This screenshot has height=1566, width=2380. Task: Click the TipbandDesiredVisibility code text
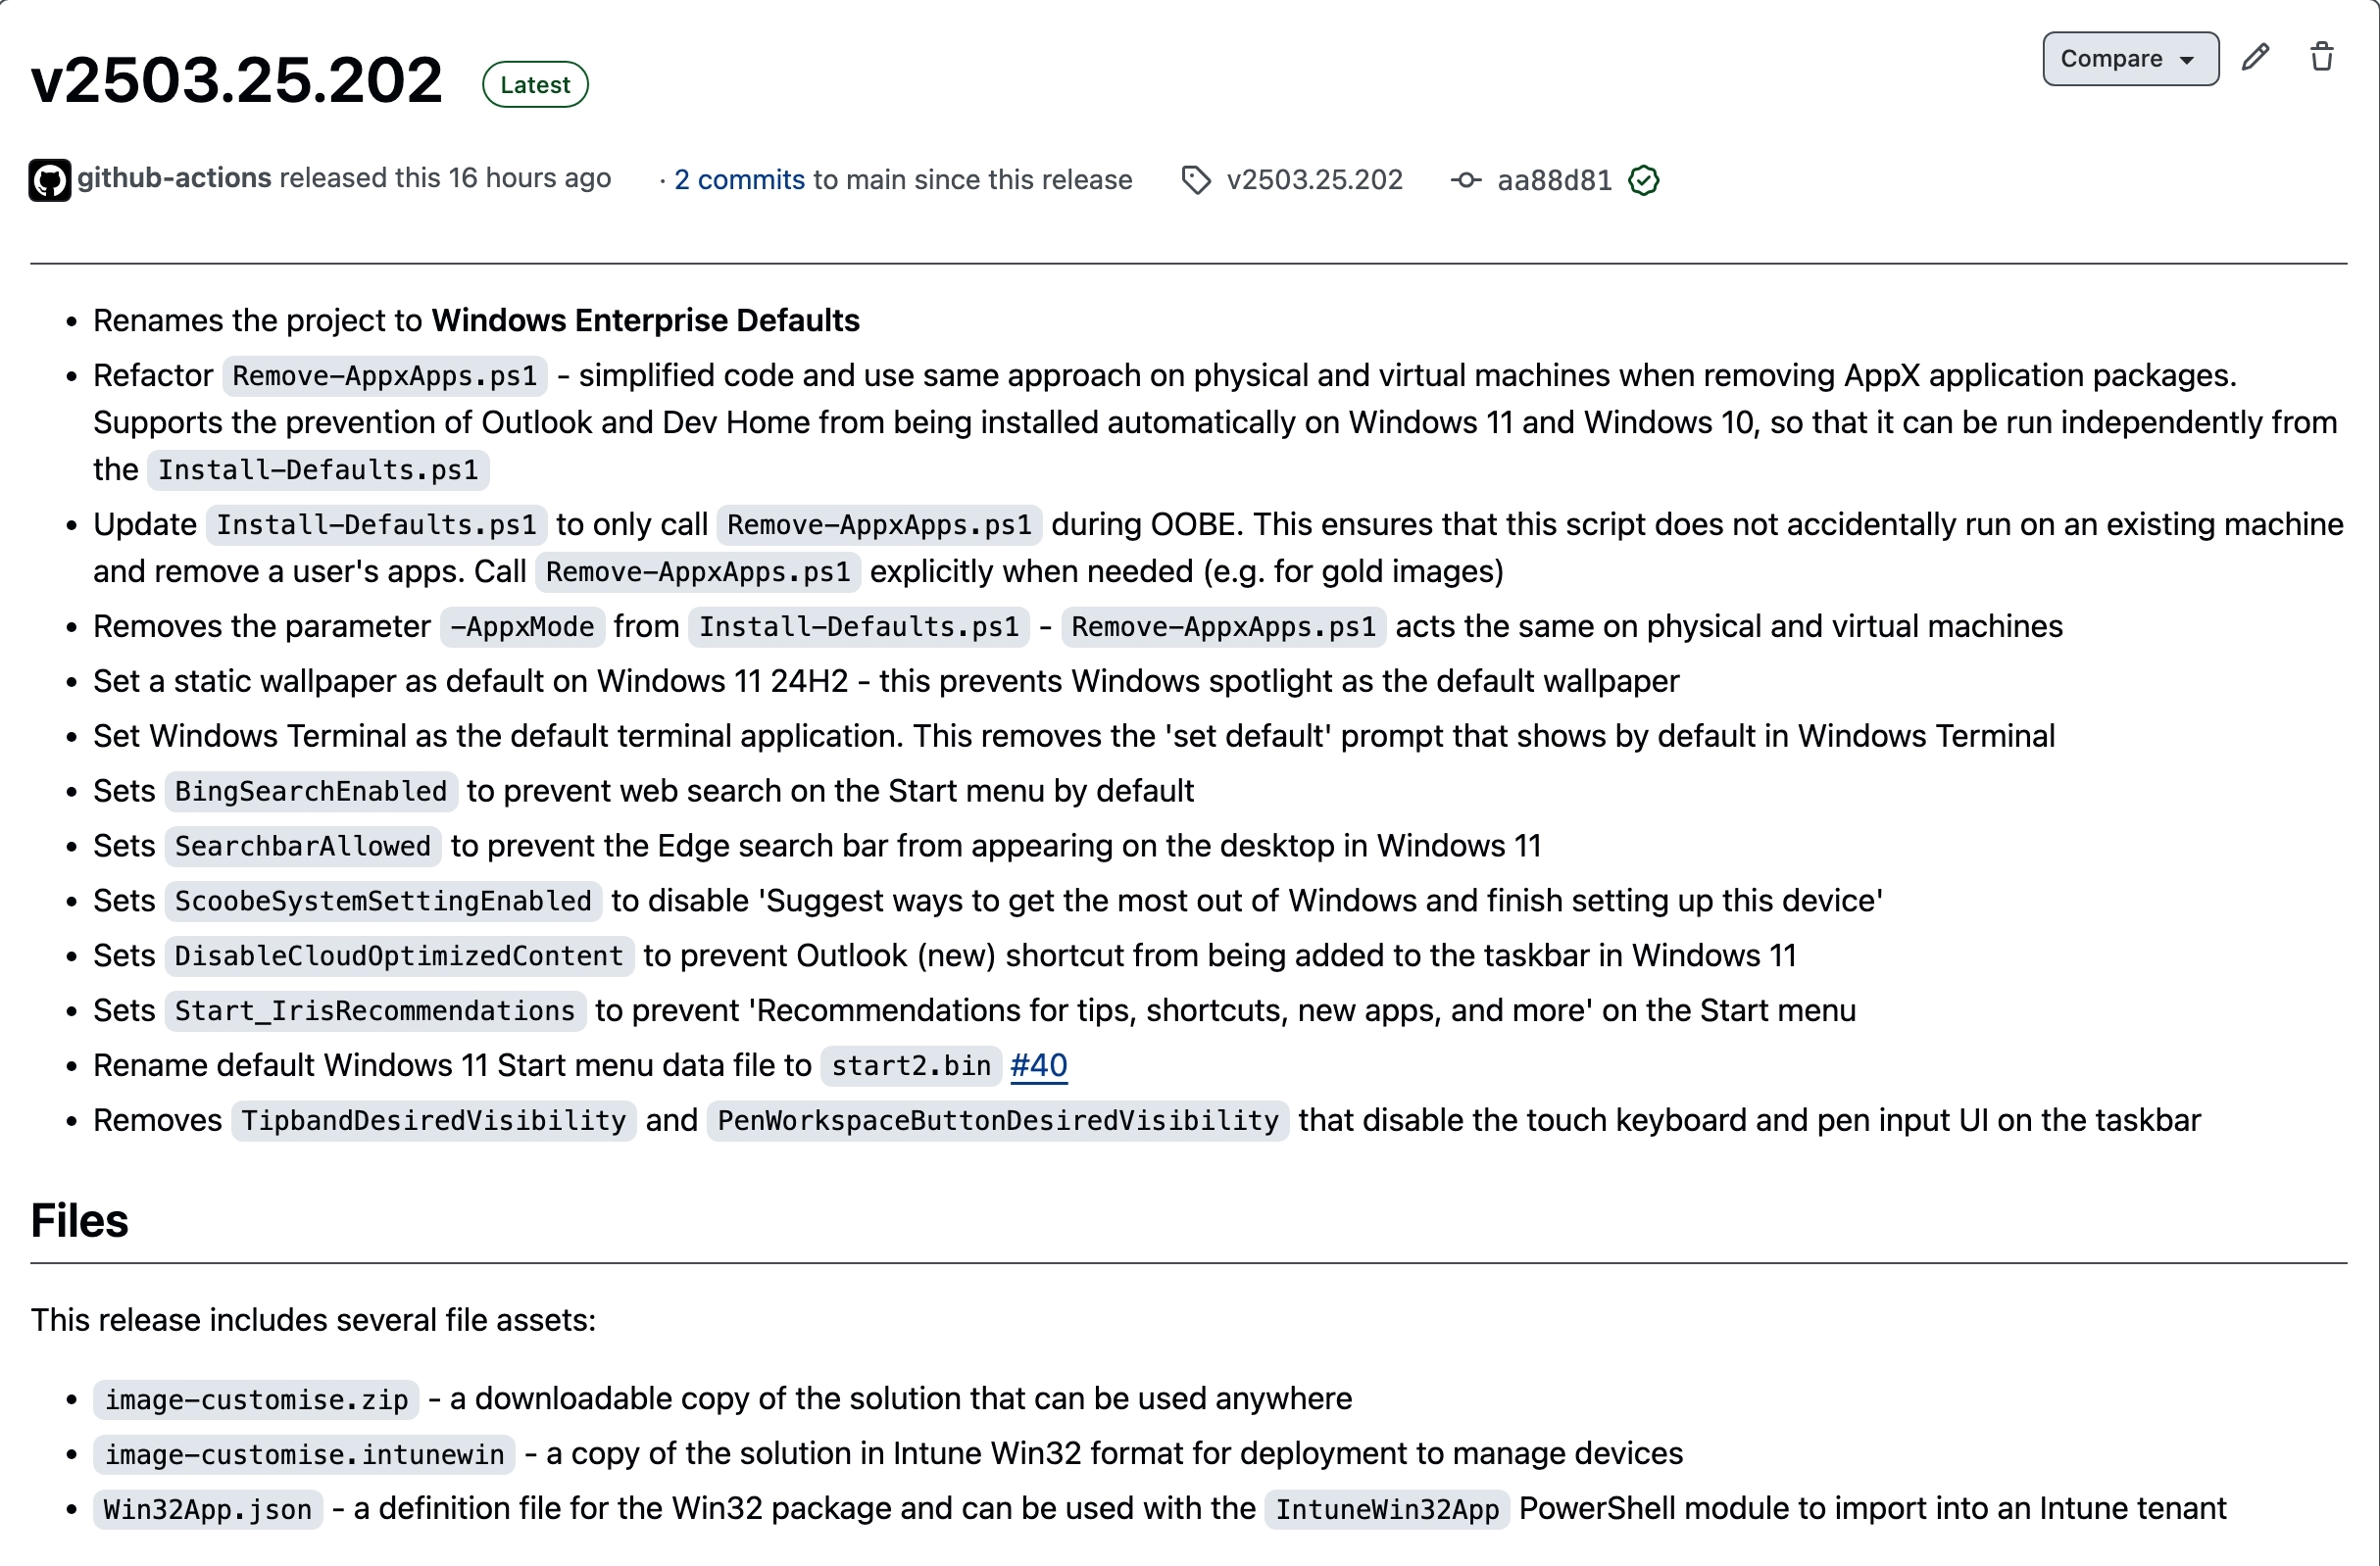click(x=434, y=1121)
